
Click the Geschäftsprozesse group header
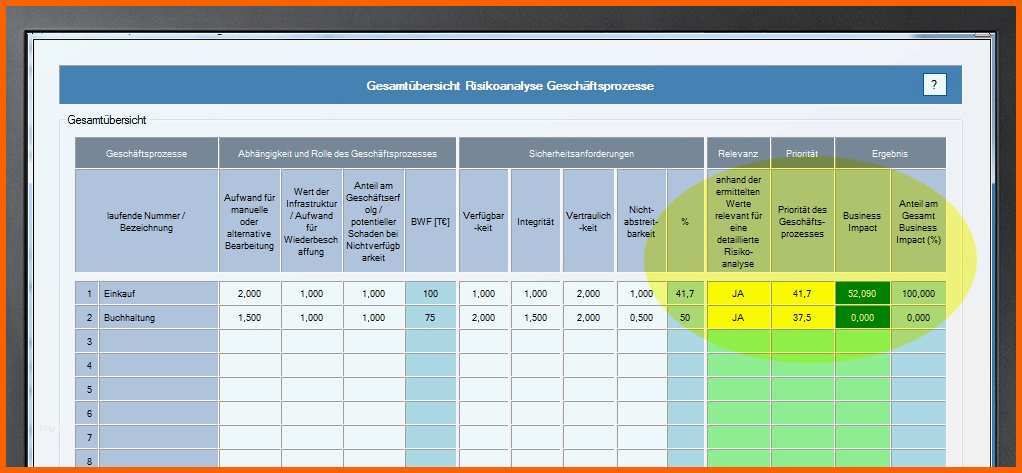[x=146, y=153]
